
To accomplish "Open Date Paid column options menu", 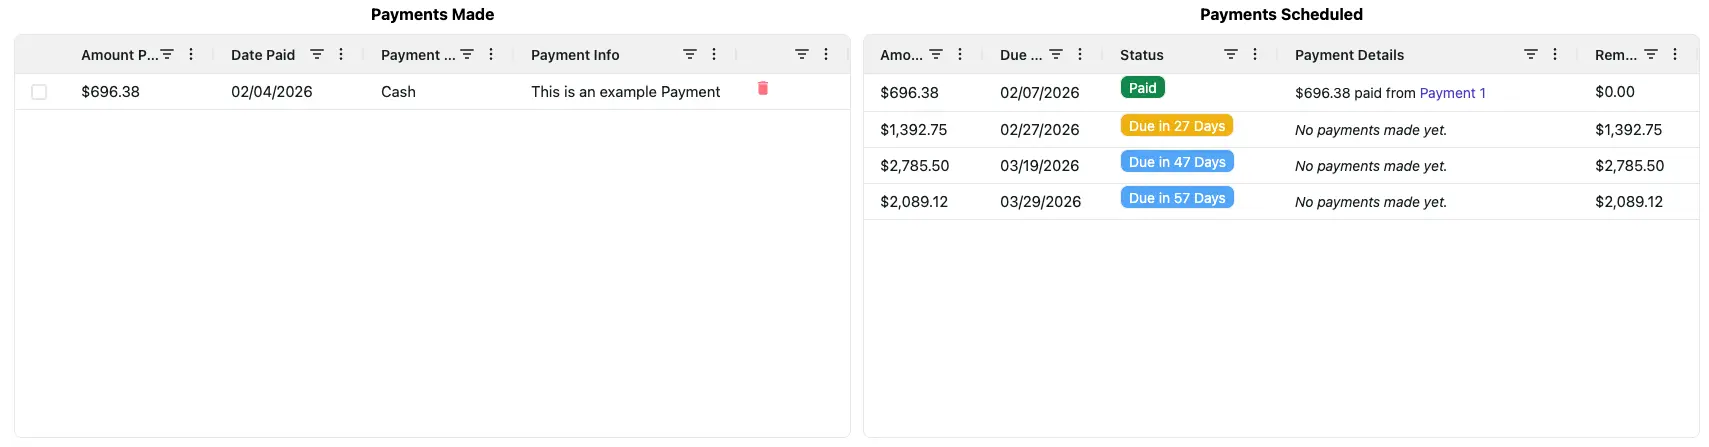I will pyautogui.click(x=341, y=55).
